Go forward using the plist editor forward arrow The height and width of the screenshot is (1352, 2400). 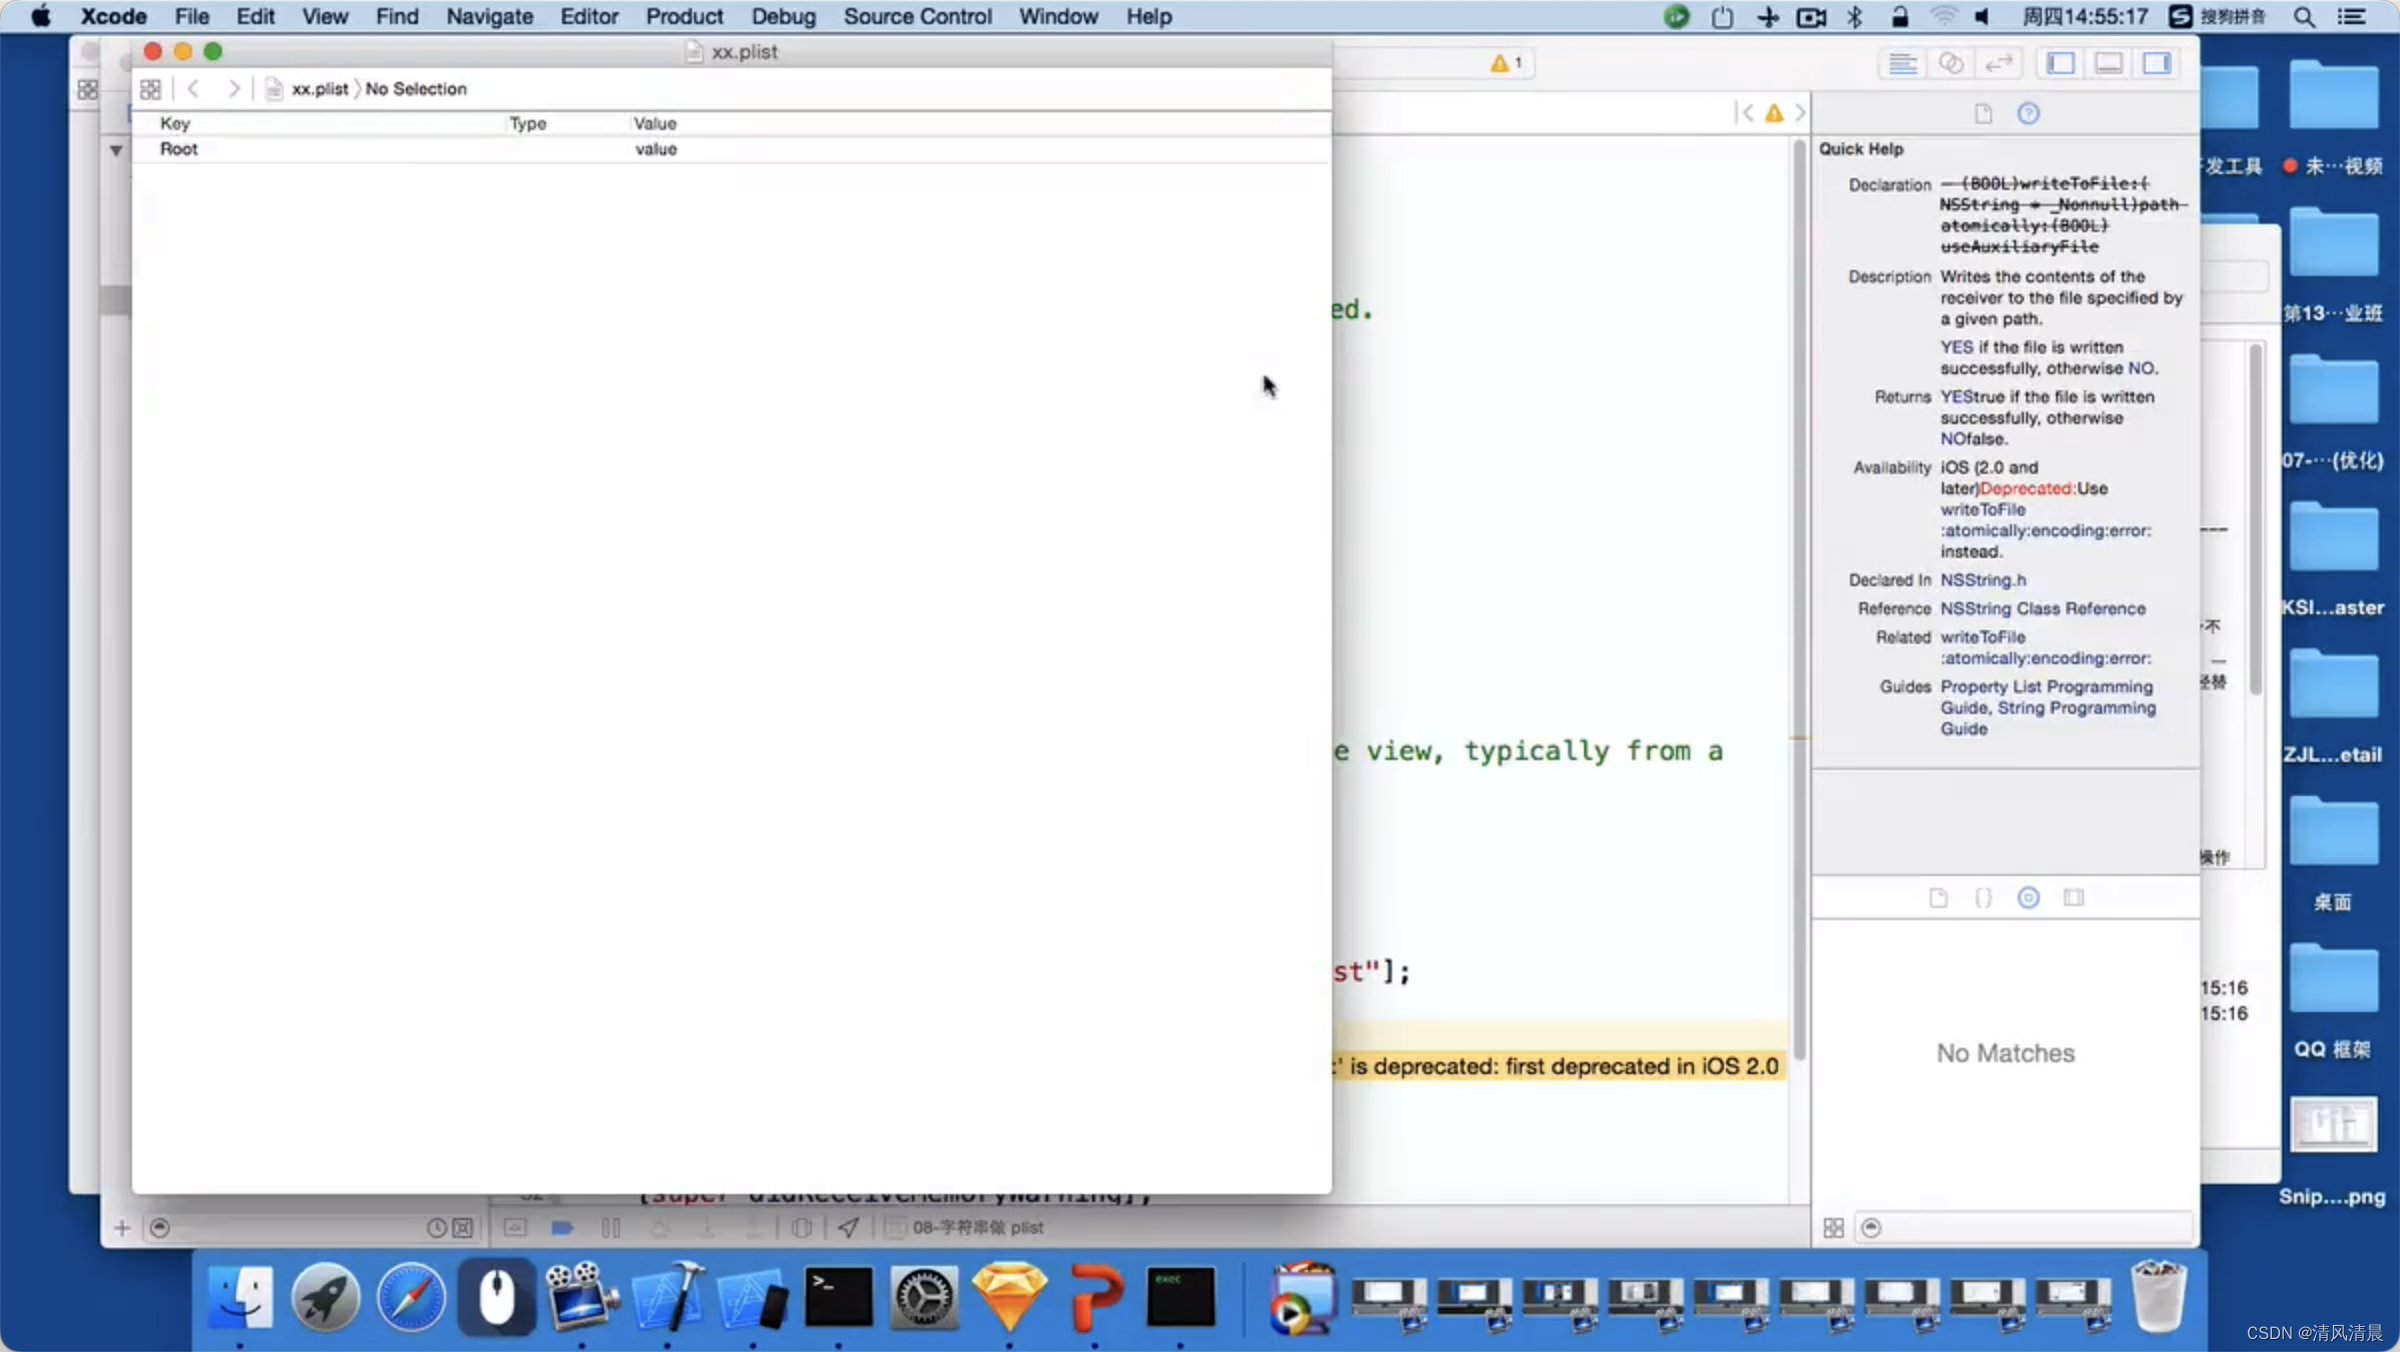233,89
